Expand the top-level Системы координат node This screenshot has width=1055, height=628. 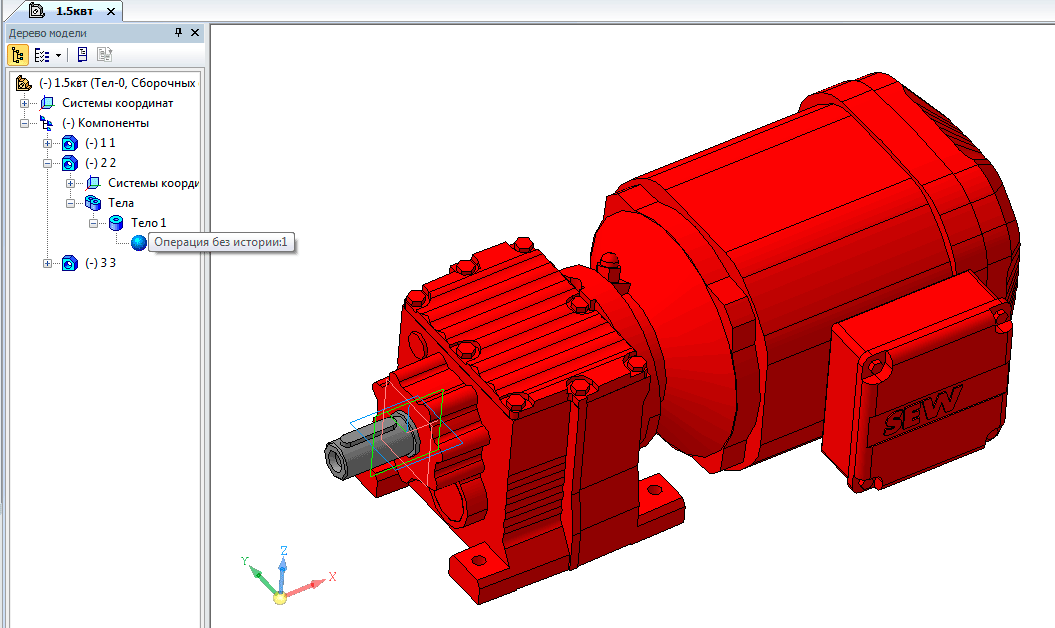click(x=24, y=103)
